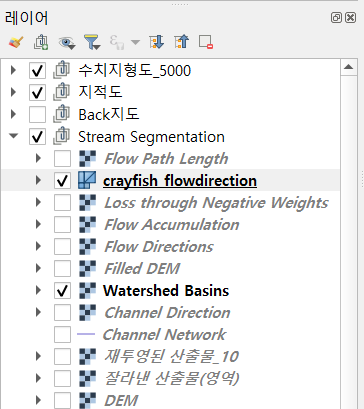
Task: Click the Filter Legend funnel icon
Action: point(92,42)
